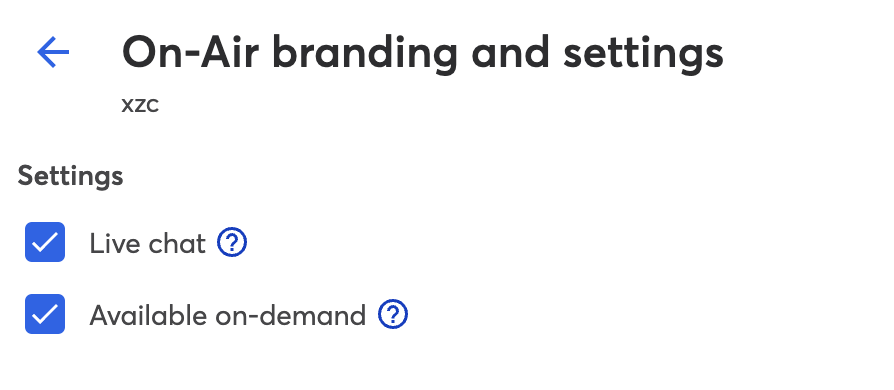Select the question mark beside Live chat
Image resolution: width=894 pixels, height=390 pixels.
click(232, 243)
